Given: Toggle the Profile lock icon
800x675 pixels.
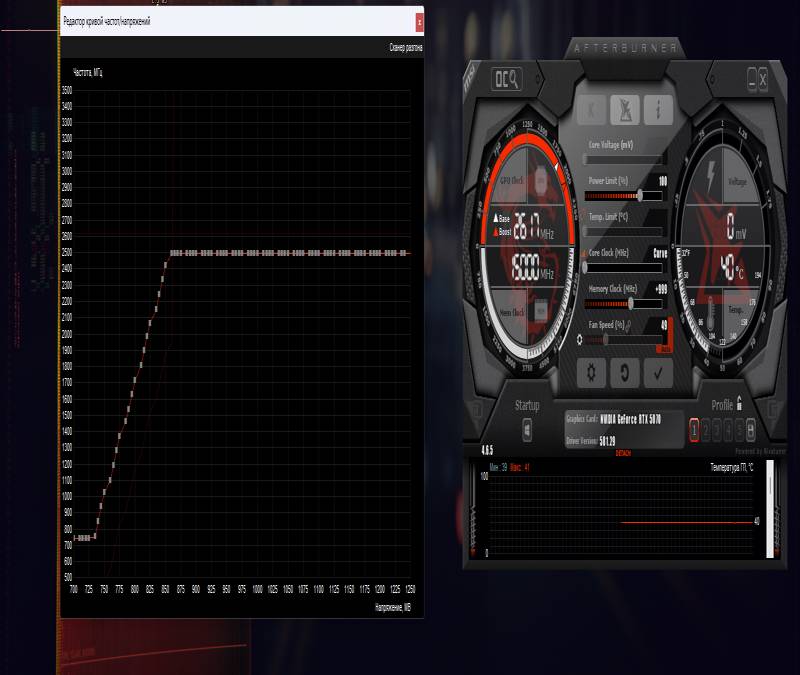Looking at the screenshot, I should pos(739,403).
